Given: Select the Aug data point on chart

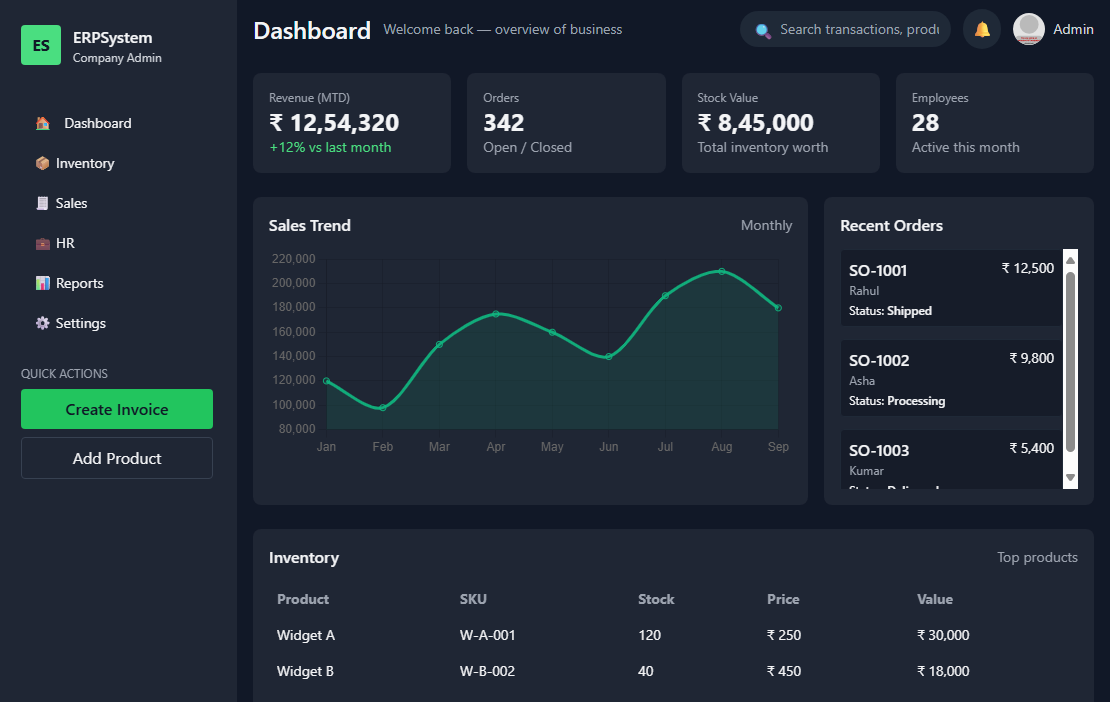Looking at the screenshot, I should 721,271.
